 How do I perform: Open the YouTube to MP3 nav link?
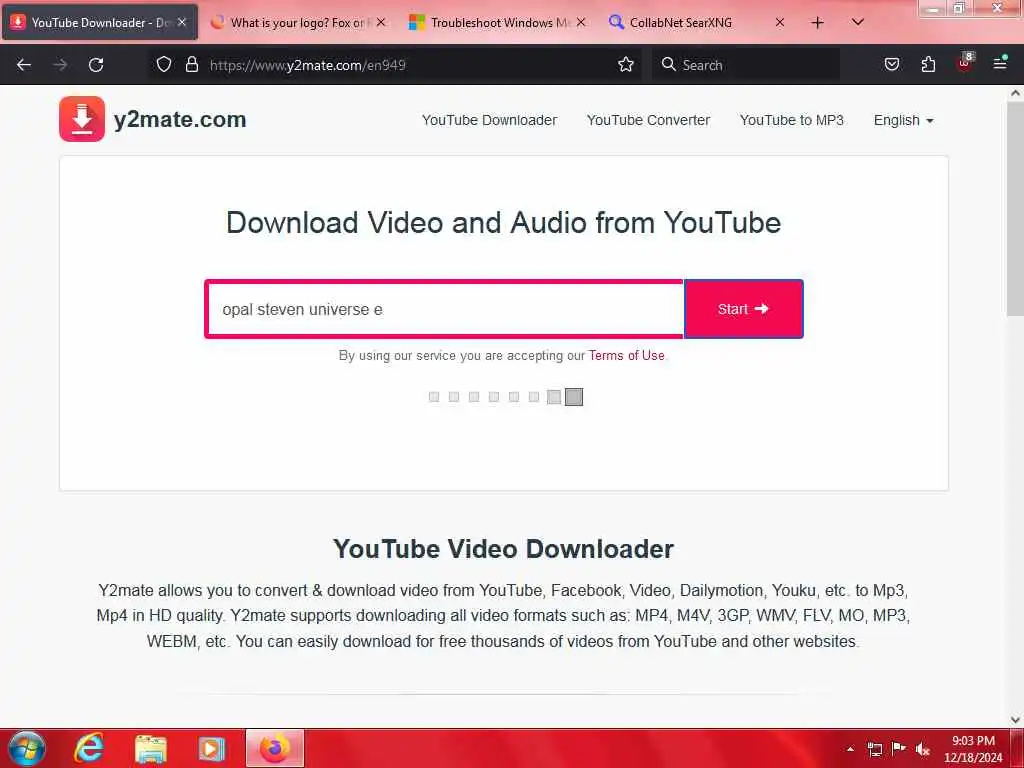coord(792,120)
